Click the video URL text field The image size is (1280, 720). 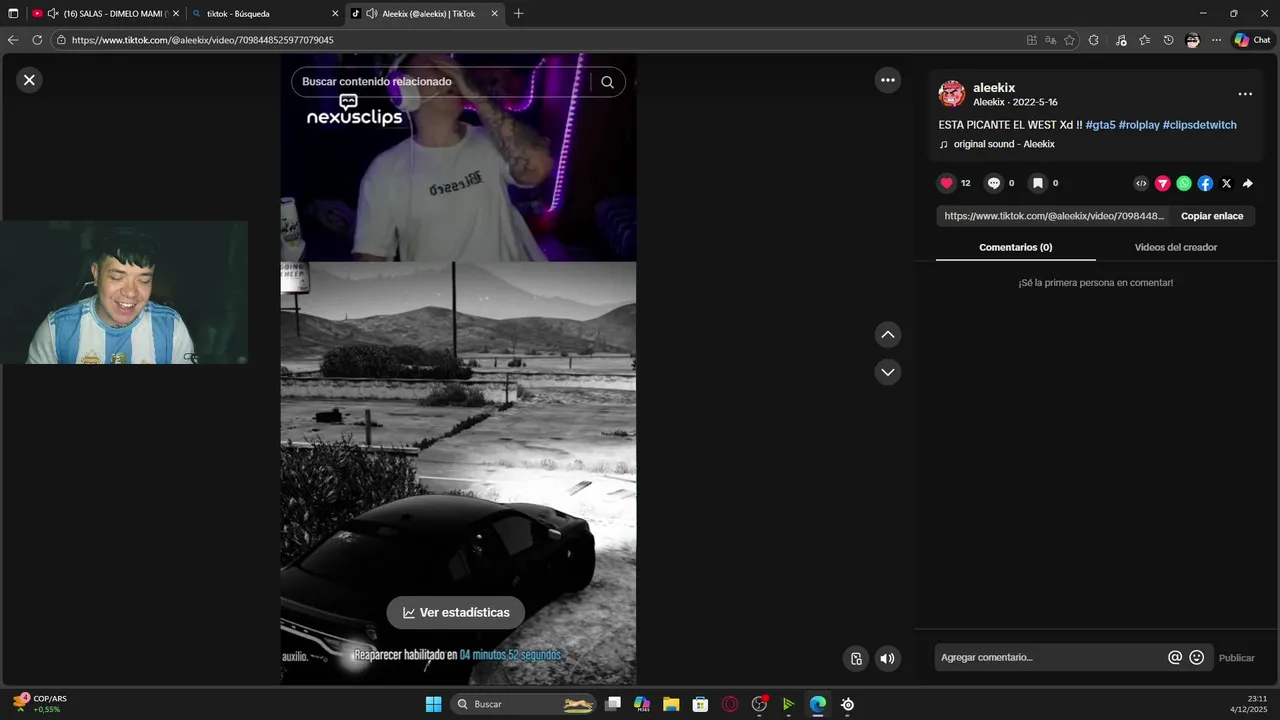(1054, 216)
